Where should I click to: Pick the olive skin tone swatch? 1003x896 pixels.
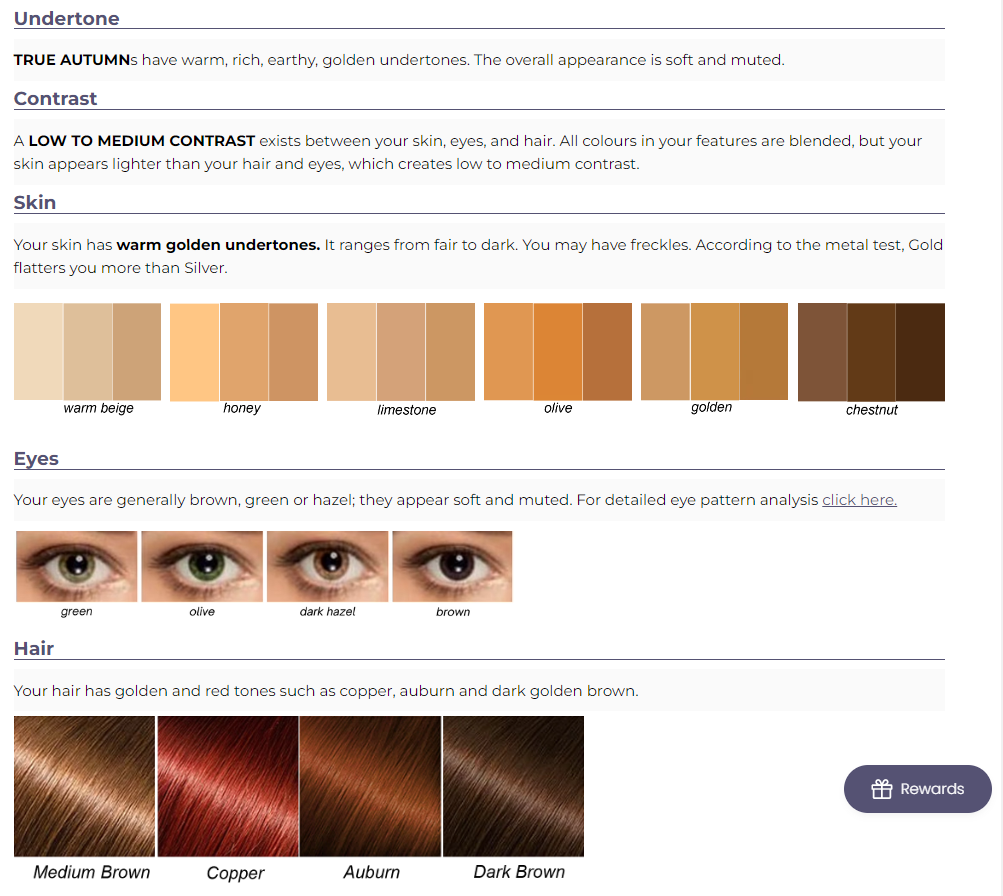click(x=558, y=352)
